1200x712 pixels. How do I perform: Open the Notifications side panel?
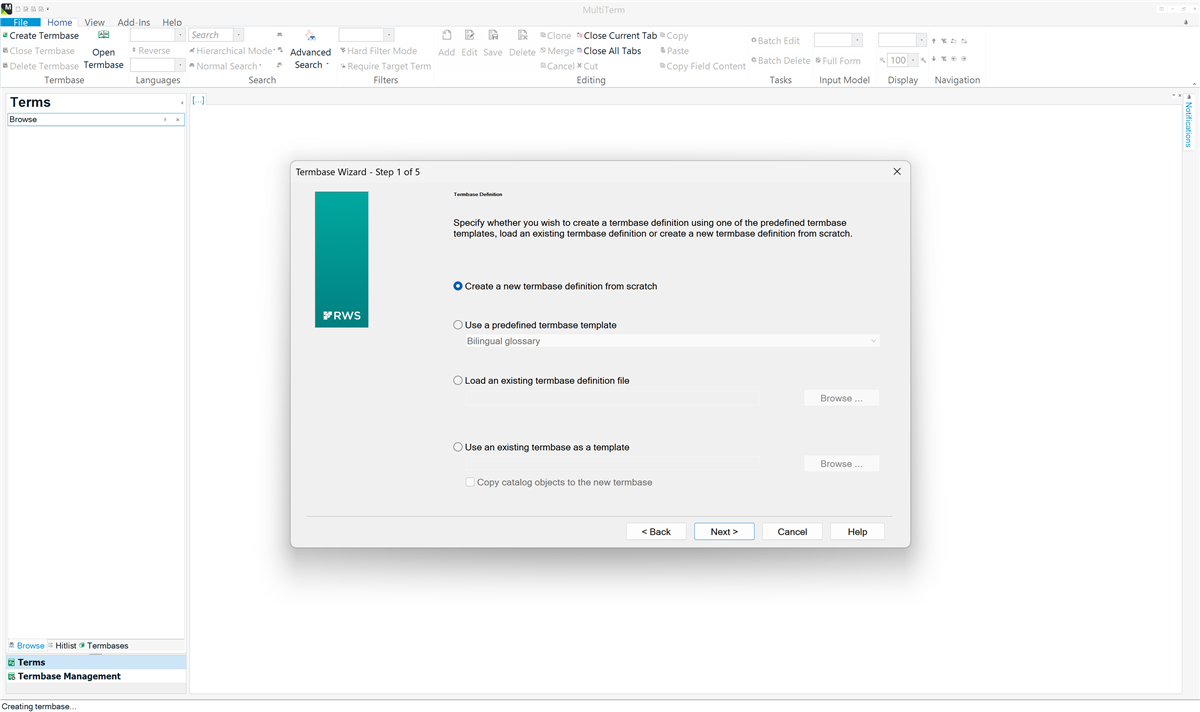coord(1189,124)
